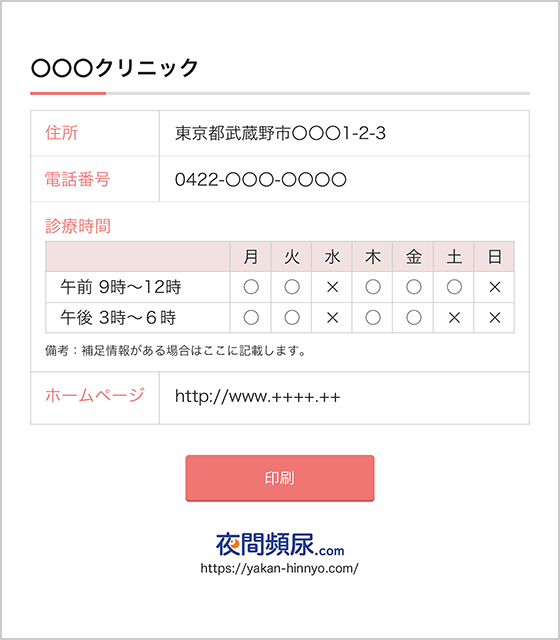This screenshot has height=640, width=560.
Task: Click the 午後 3時〜6時 row label
Action: 118,318
